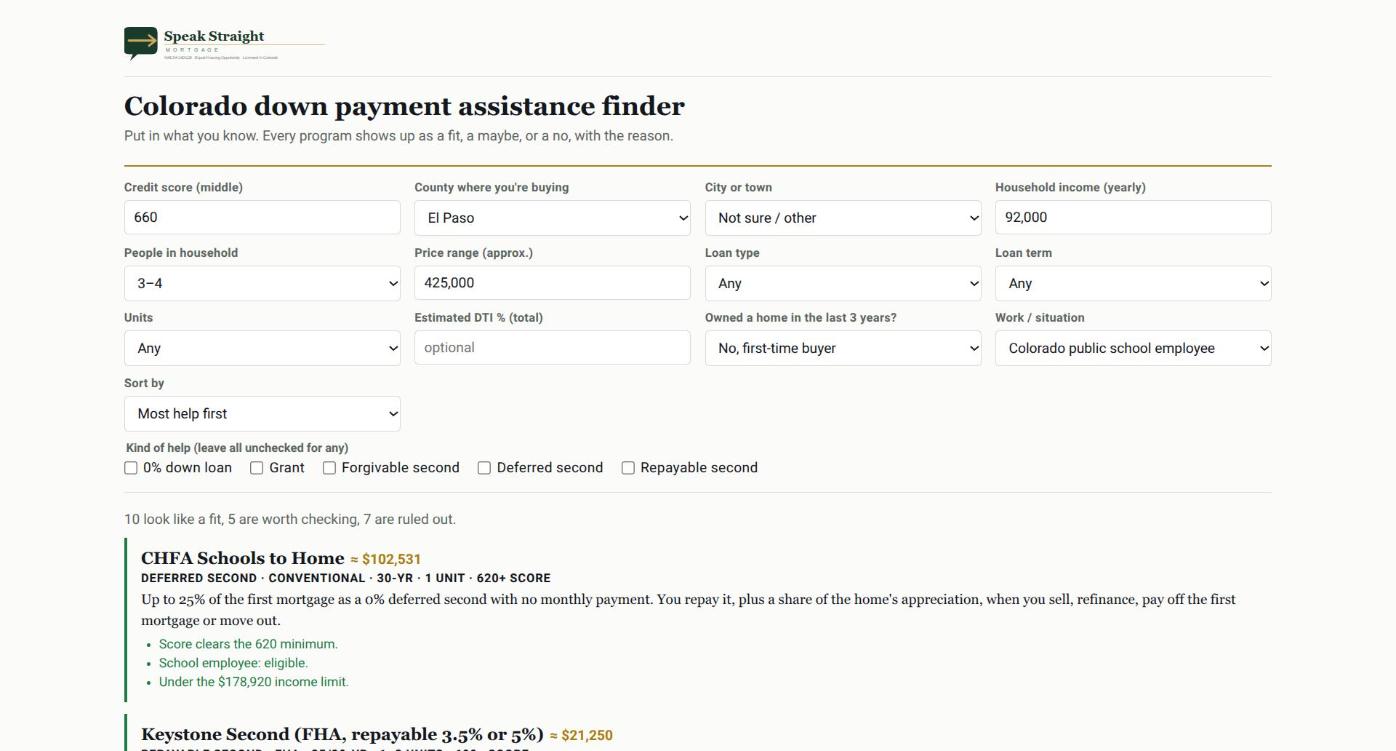Edit the Household income field
This screenshot has width=1396, height=751.
coord(1133,217)
